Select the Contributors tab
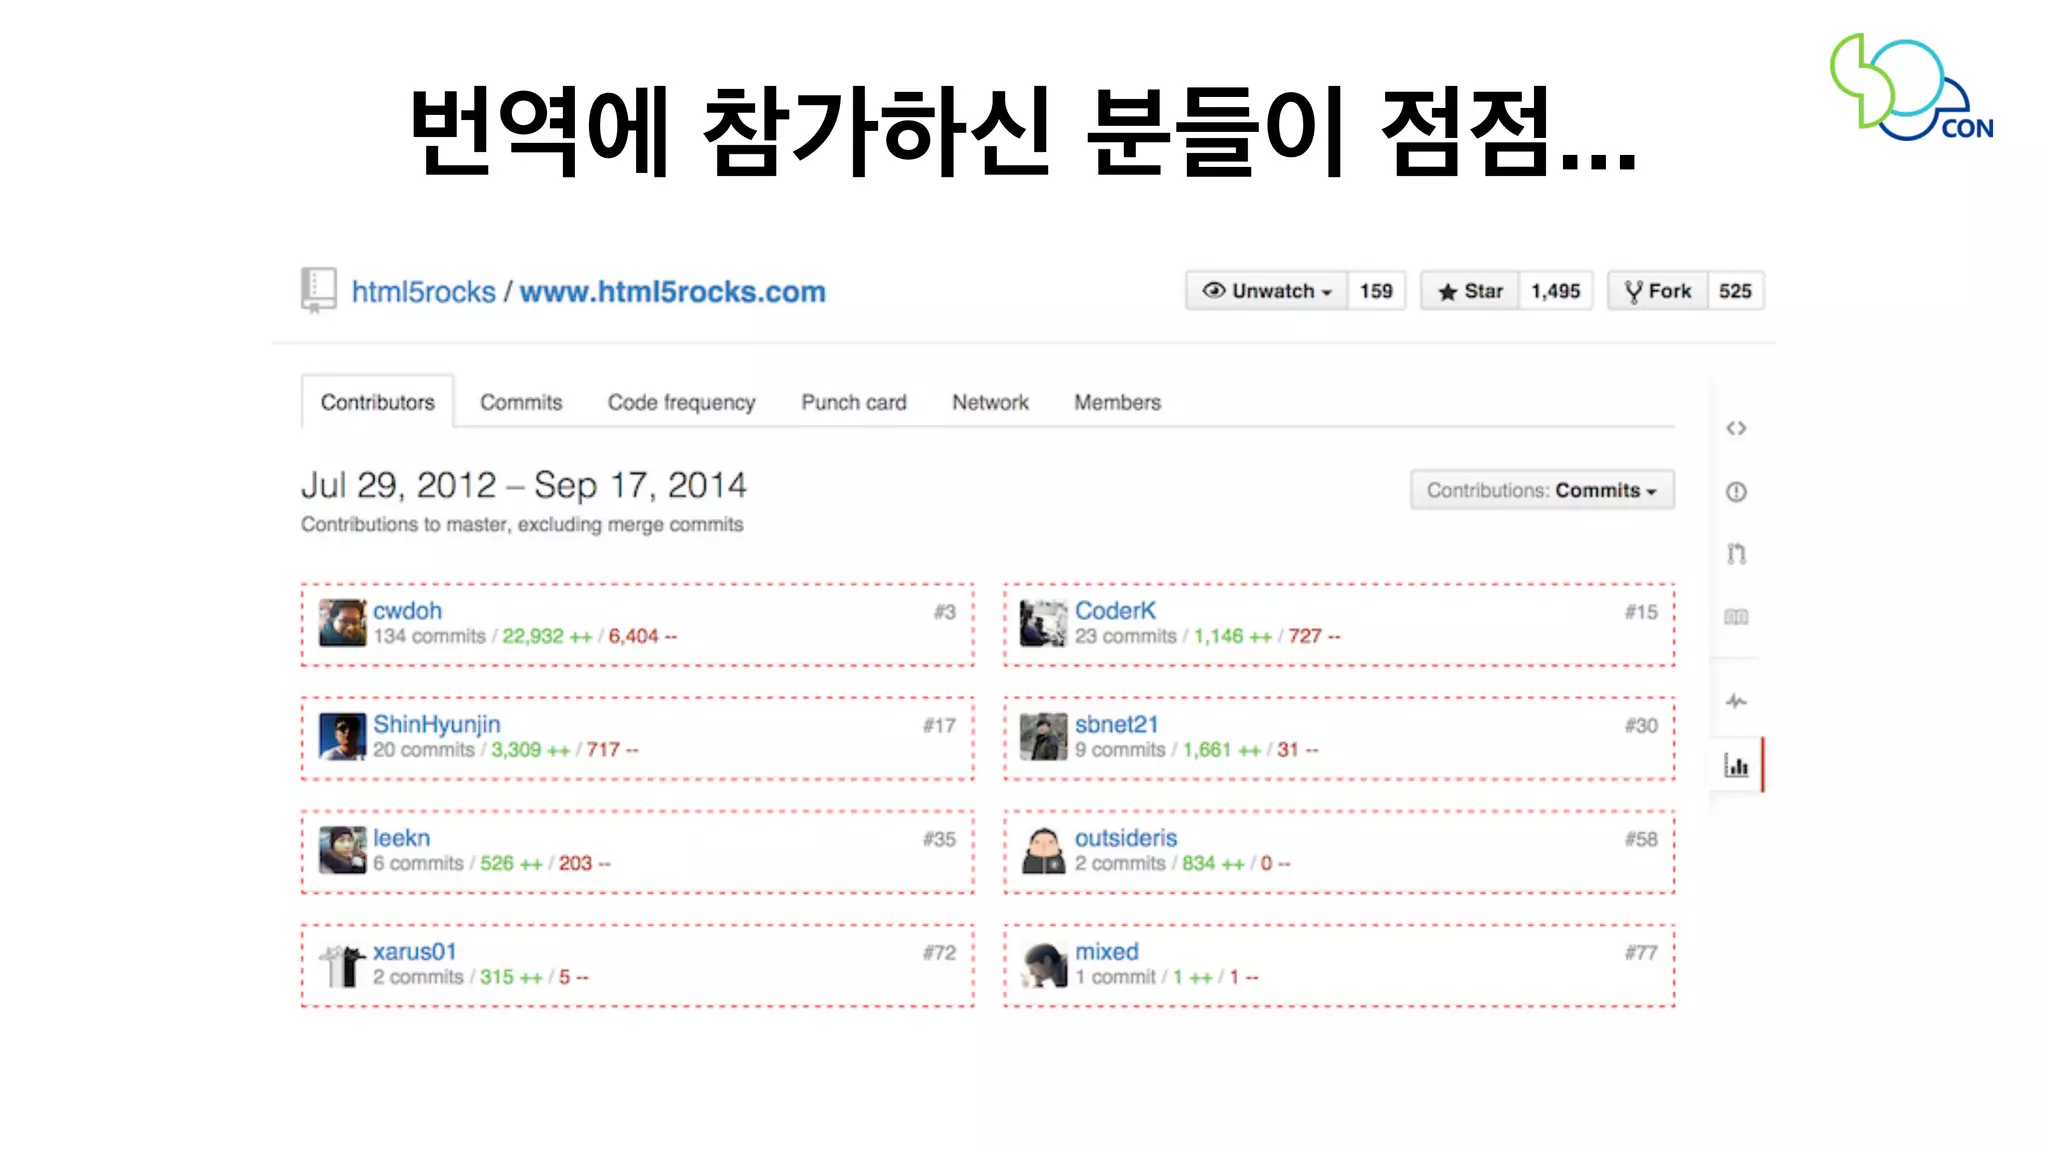This screenshot has height=1152, width=2048. click(378, 402)
